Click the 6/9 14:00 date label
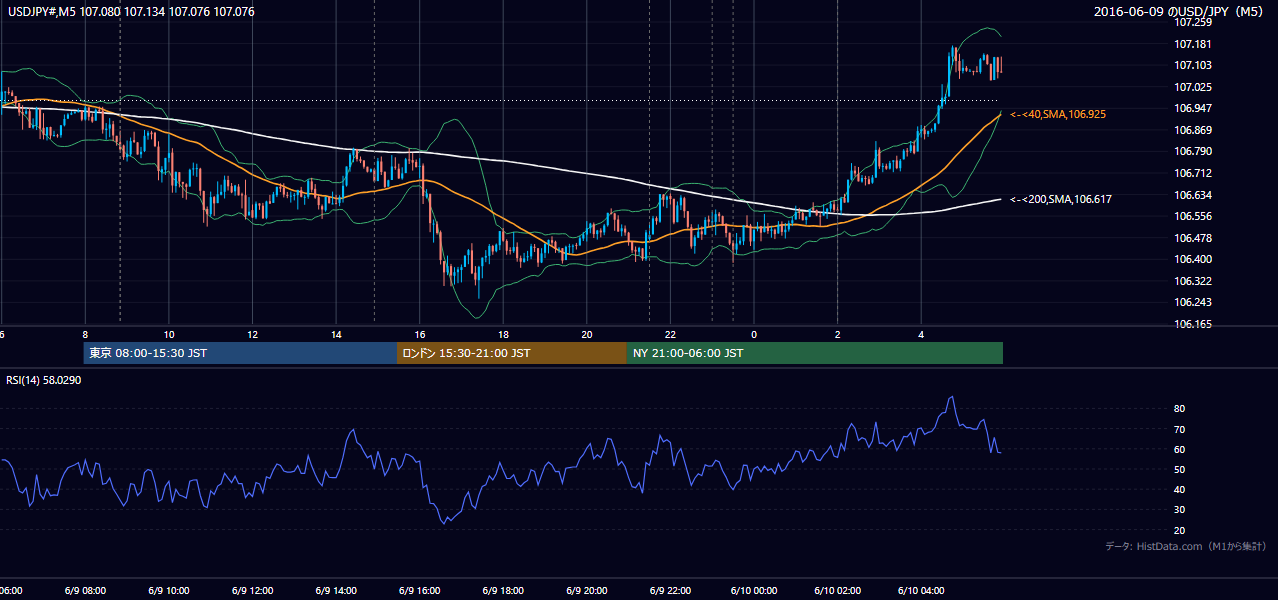This screenshot has width=1278, height=600. coord(336,591)
